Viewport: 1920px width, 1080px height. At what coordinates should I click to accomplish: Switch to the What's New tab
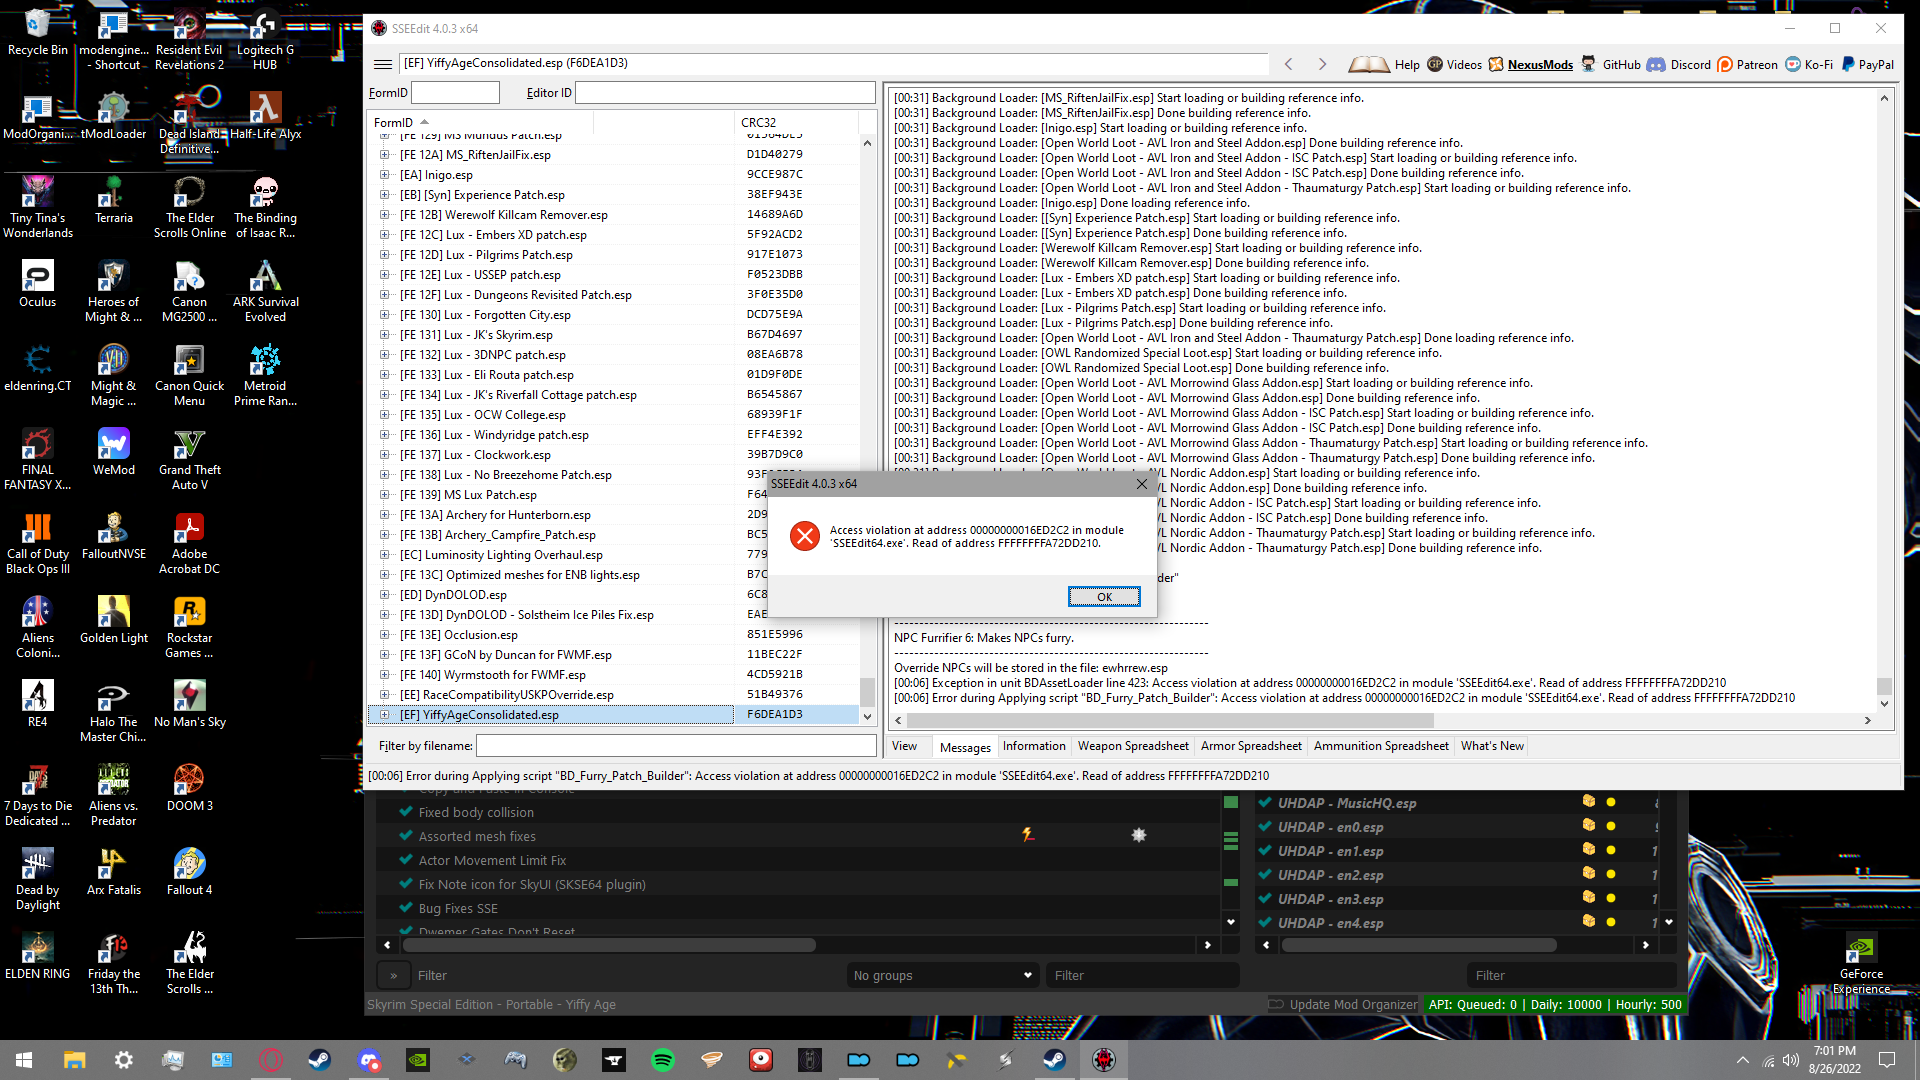coord(1492,746)
